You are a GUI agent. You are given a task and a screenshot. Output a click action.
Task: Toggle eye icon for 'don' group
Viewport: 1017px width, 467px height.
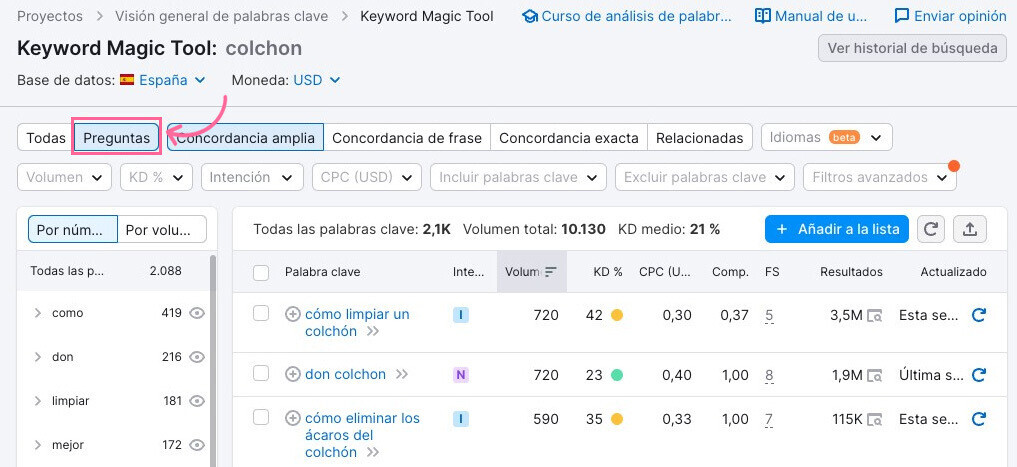[197, 357]
